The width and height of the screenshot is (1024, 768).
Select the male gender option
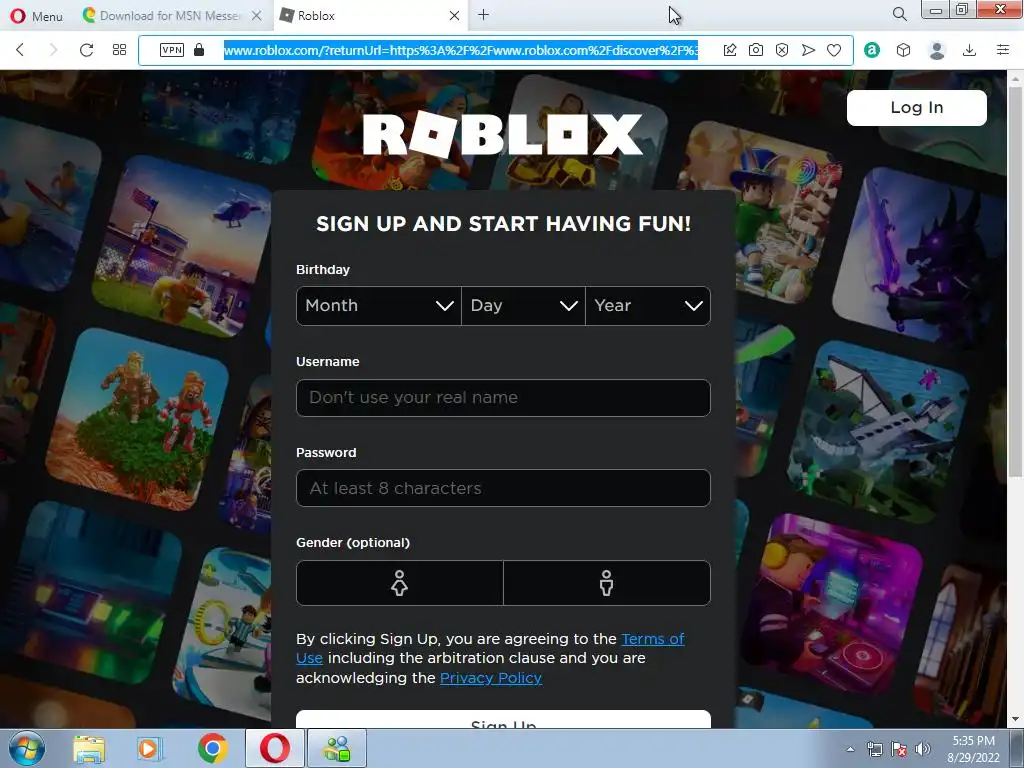click(x=607, y=583)
